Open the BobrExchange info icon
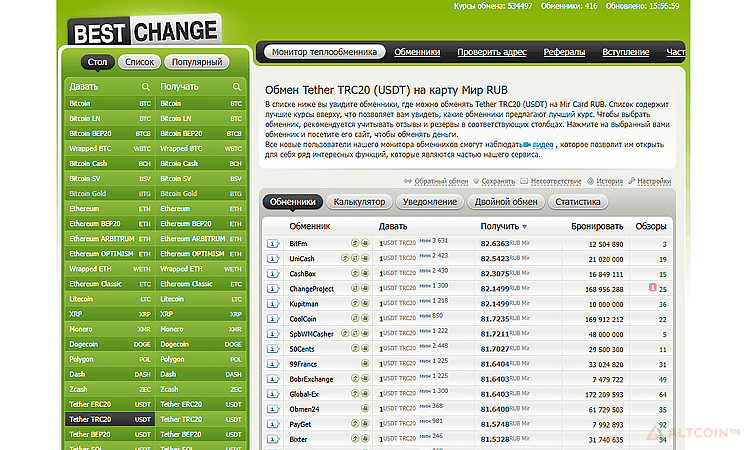Image resolution: width=750 pixels, height=450 pixels. (273, 379)
